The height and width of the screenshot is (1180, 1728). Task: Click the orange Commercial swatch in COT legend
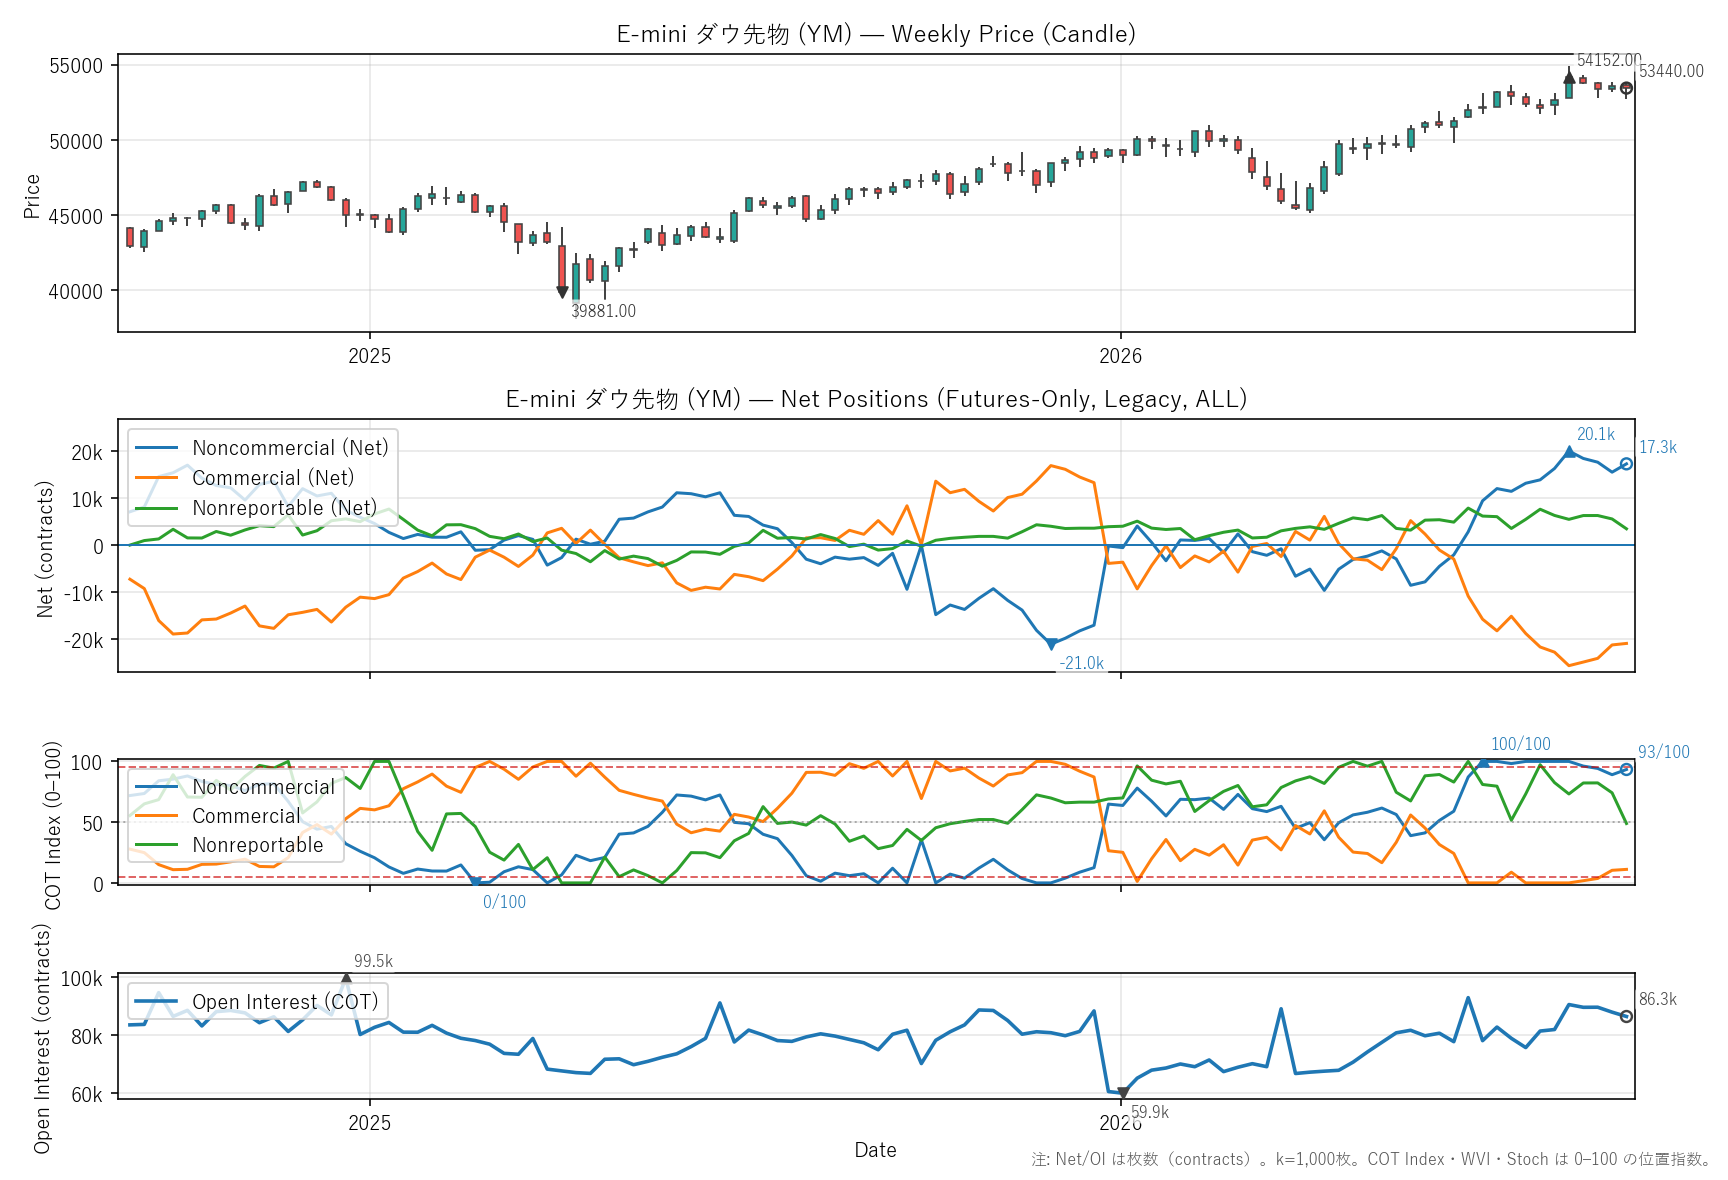(157, 816)
